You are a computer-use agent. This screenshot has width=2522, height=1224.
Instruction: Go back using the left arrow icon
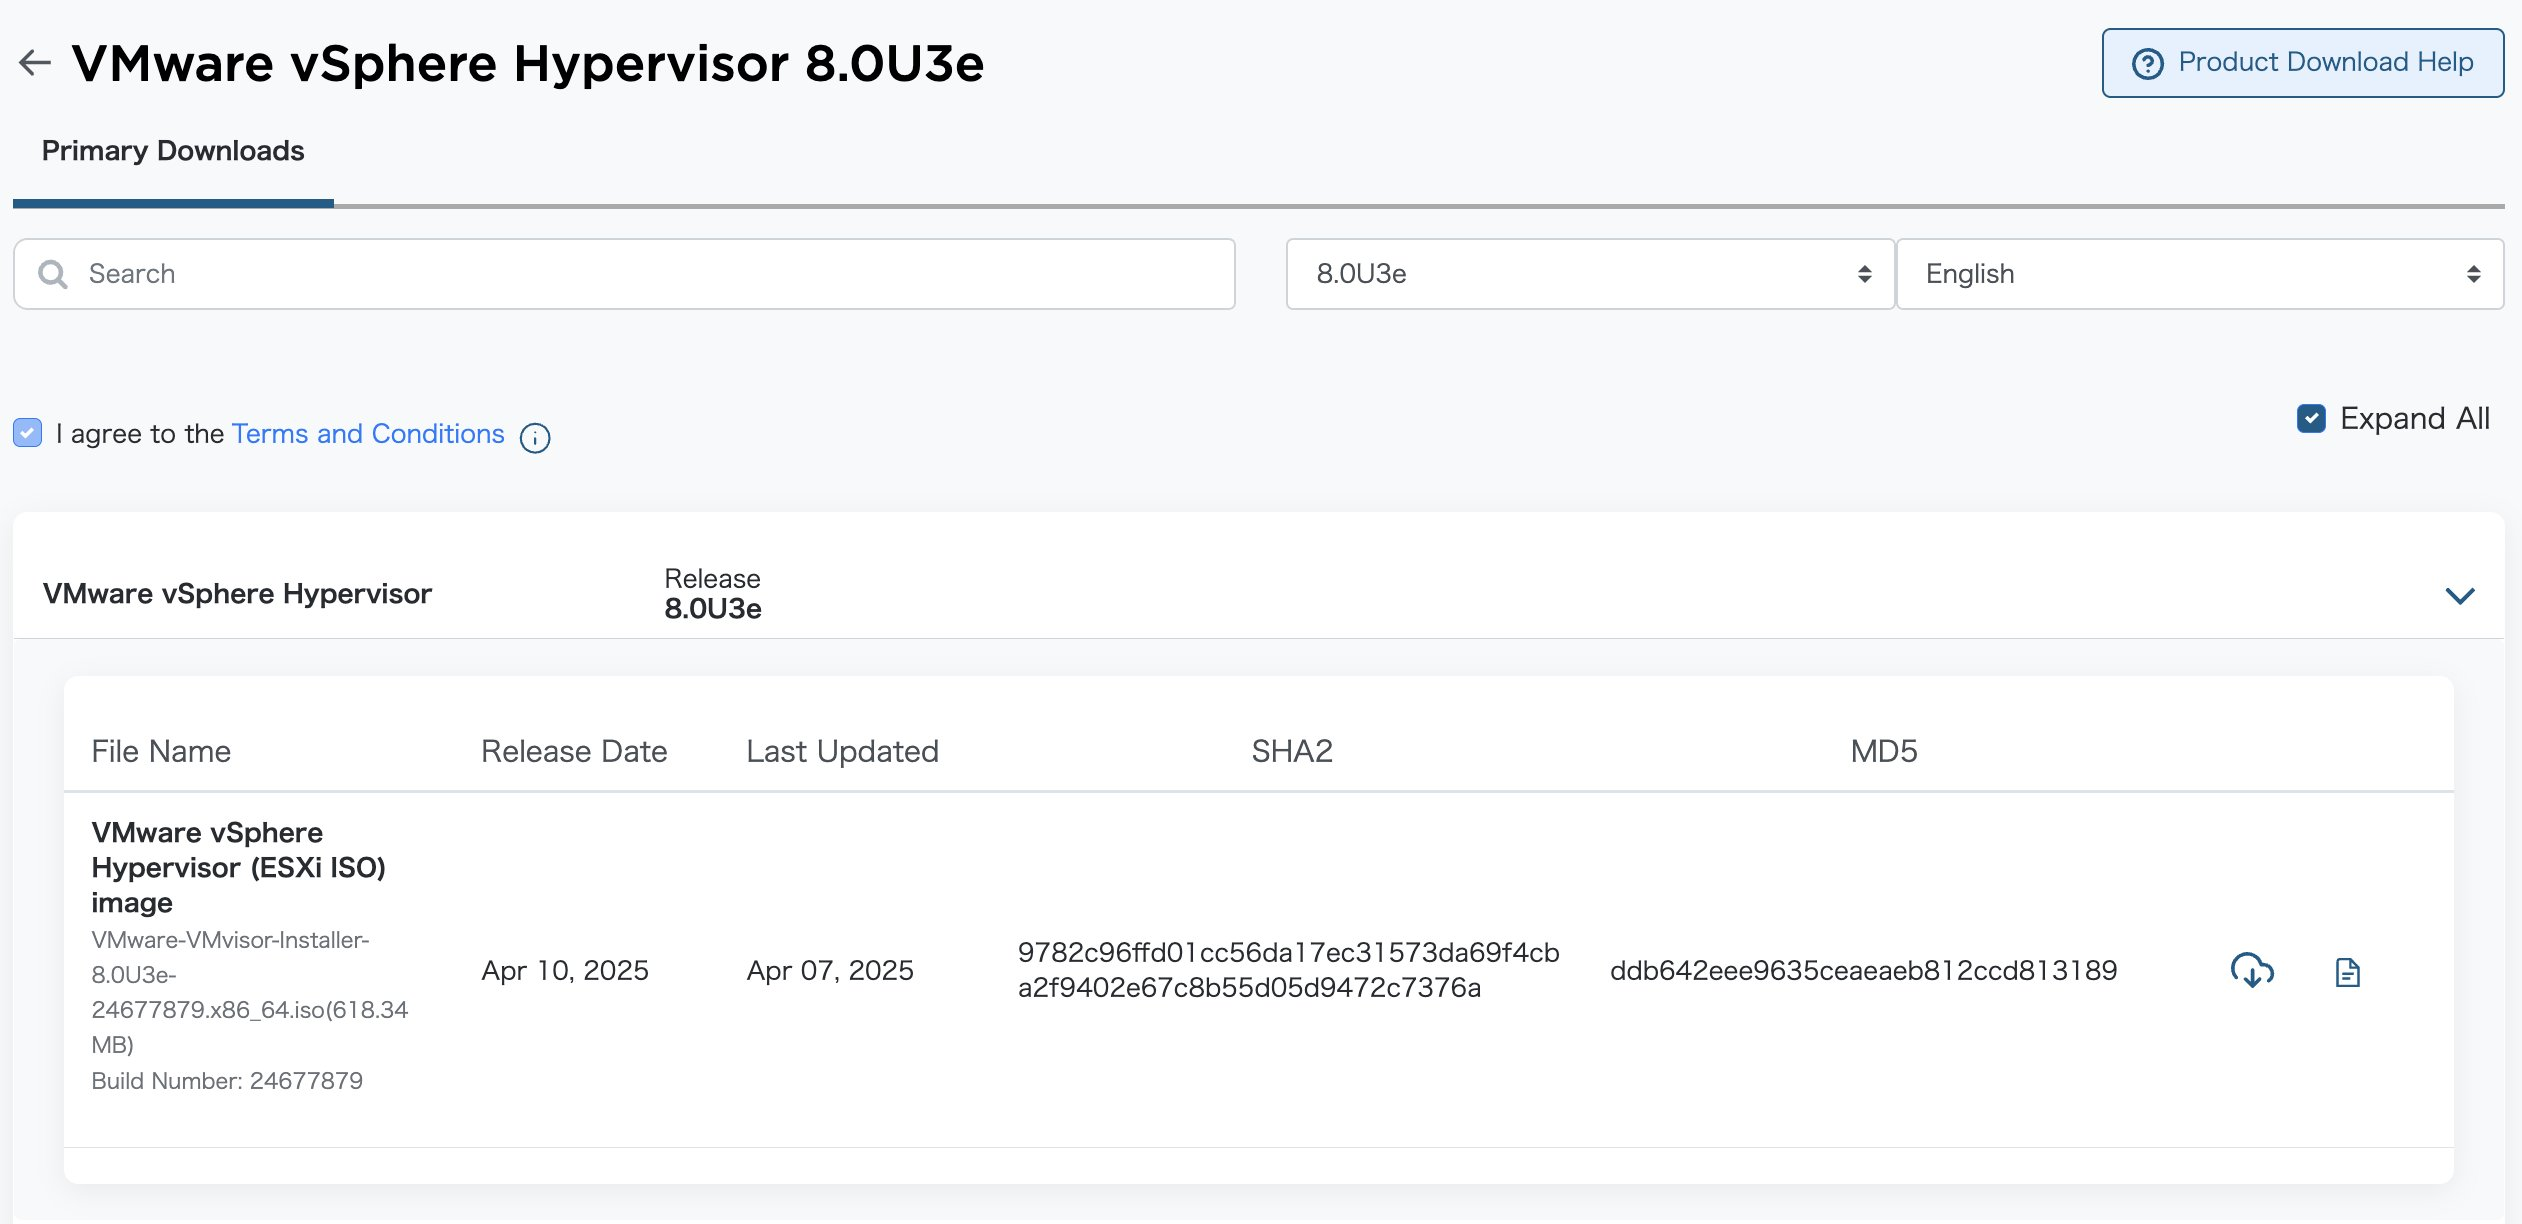point(35,63)
